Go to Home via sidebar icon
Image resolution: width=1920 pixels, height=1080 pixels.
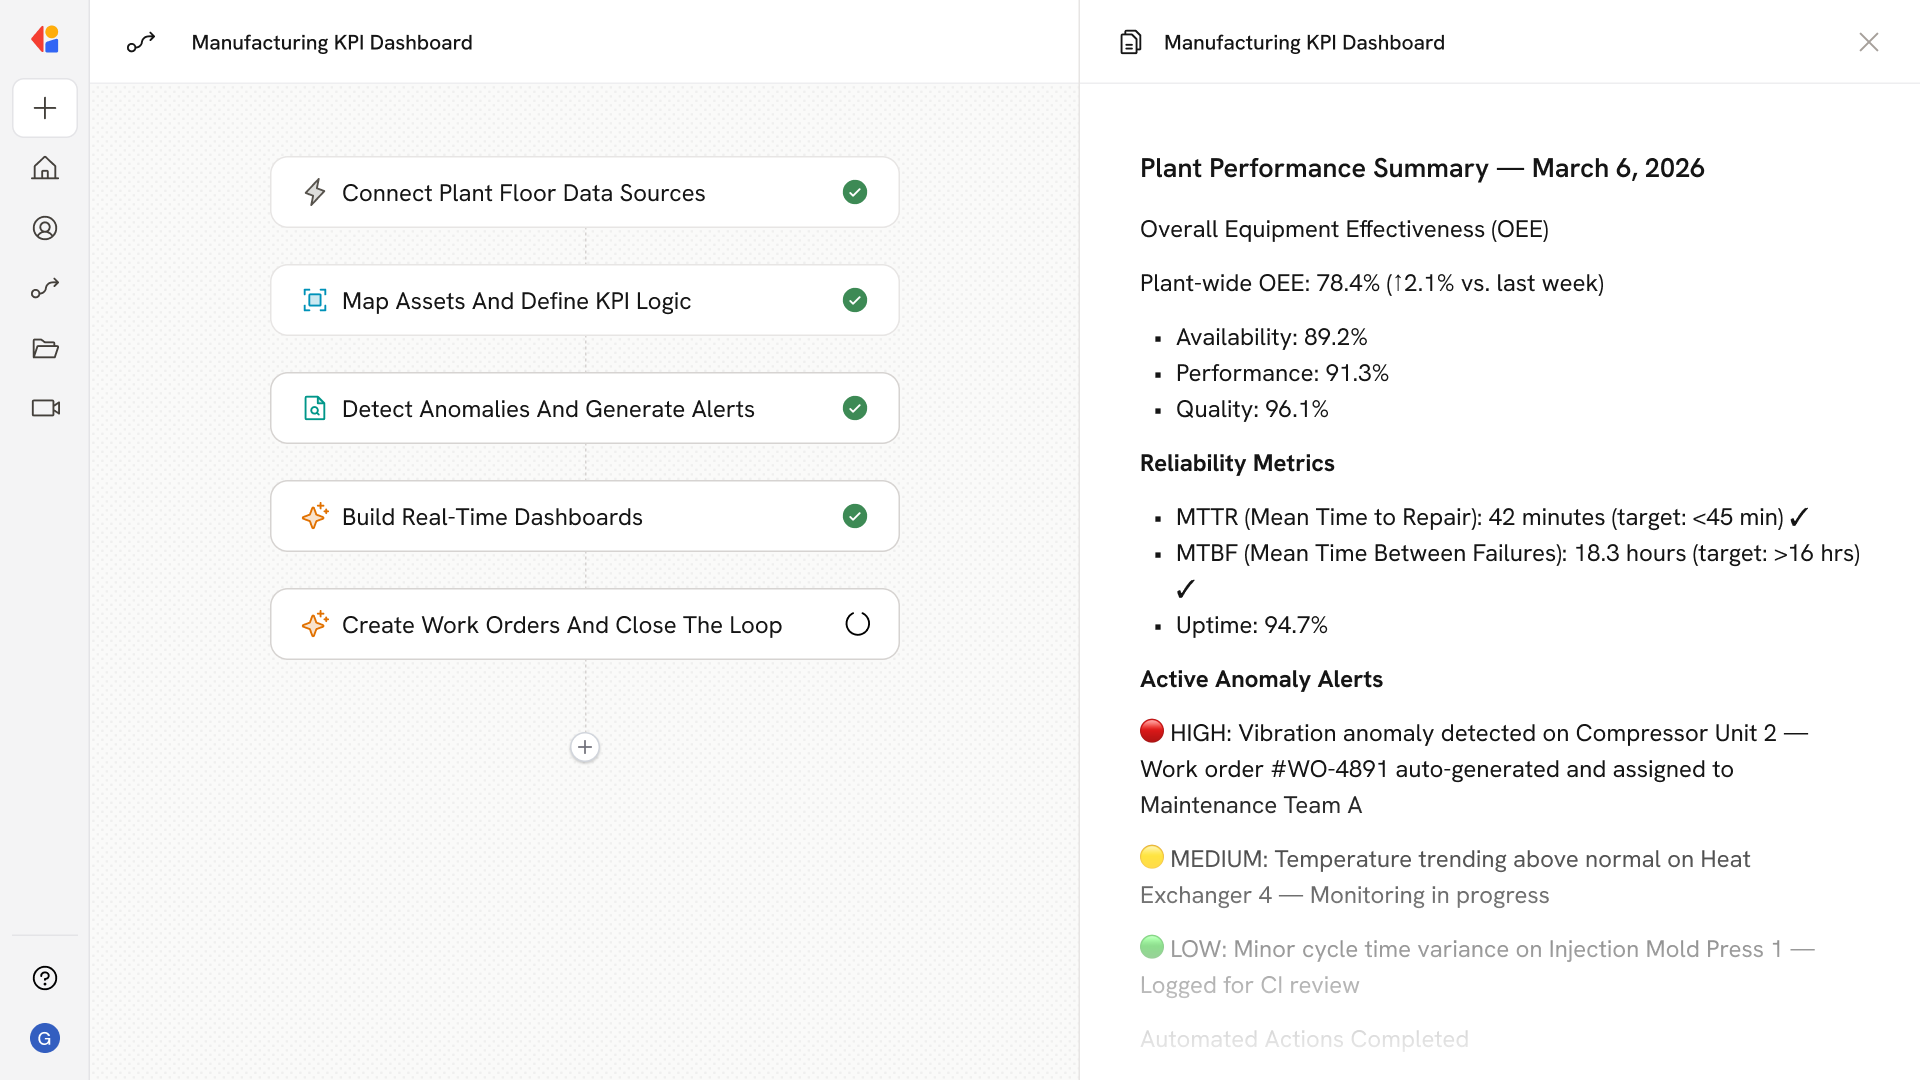click(x=45, y=168)
